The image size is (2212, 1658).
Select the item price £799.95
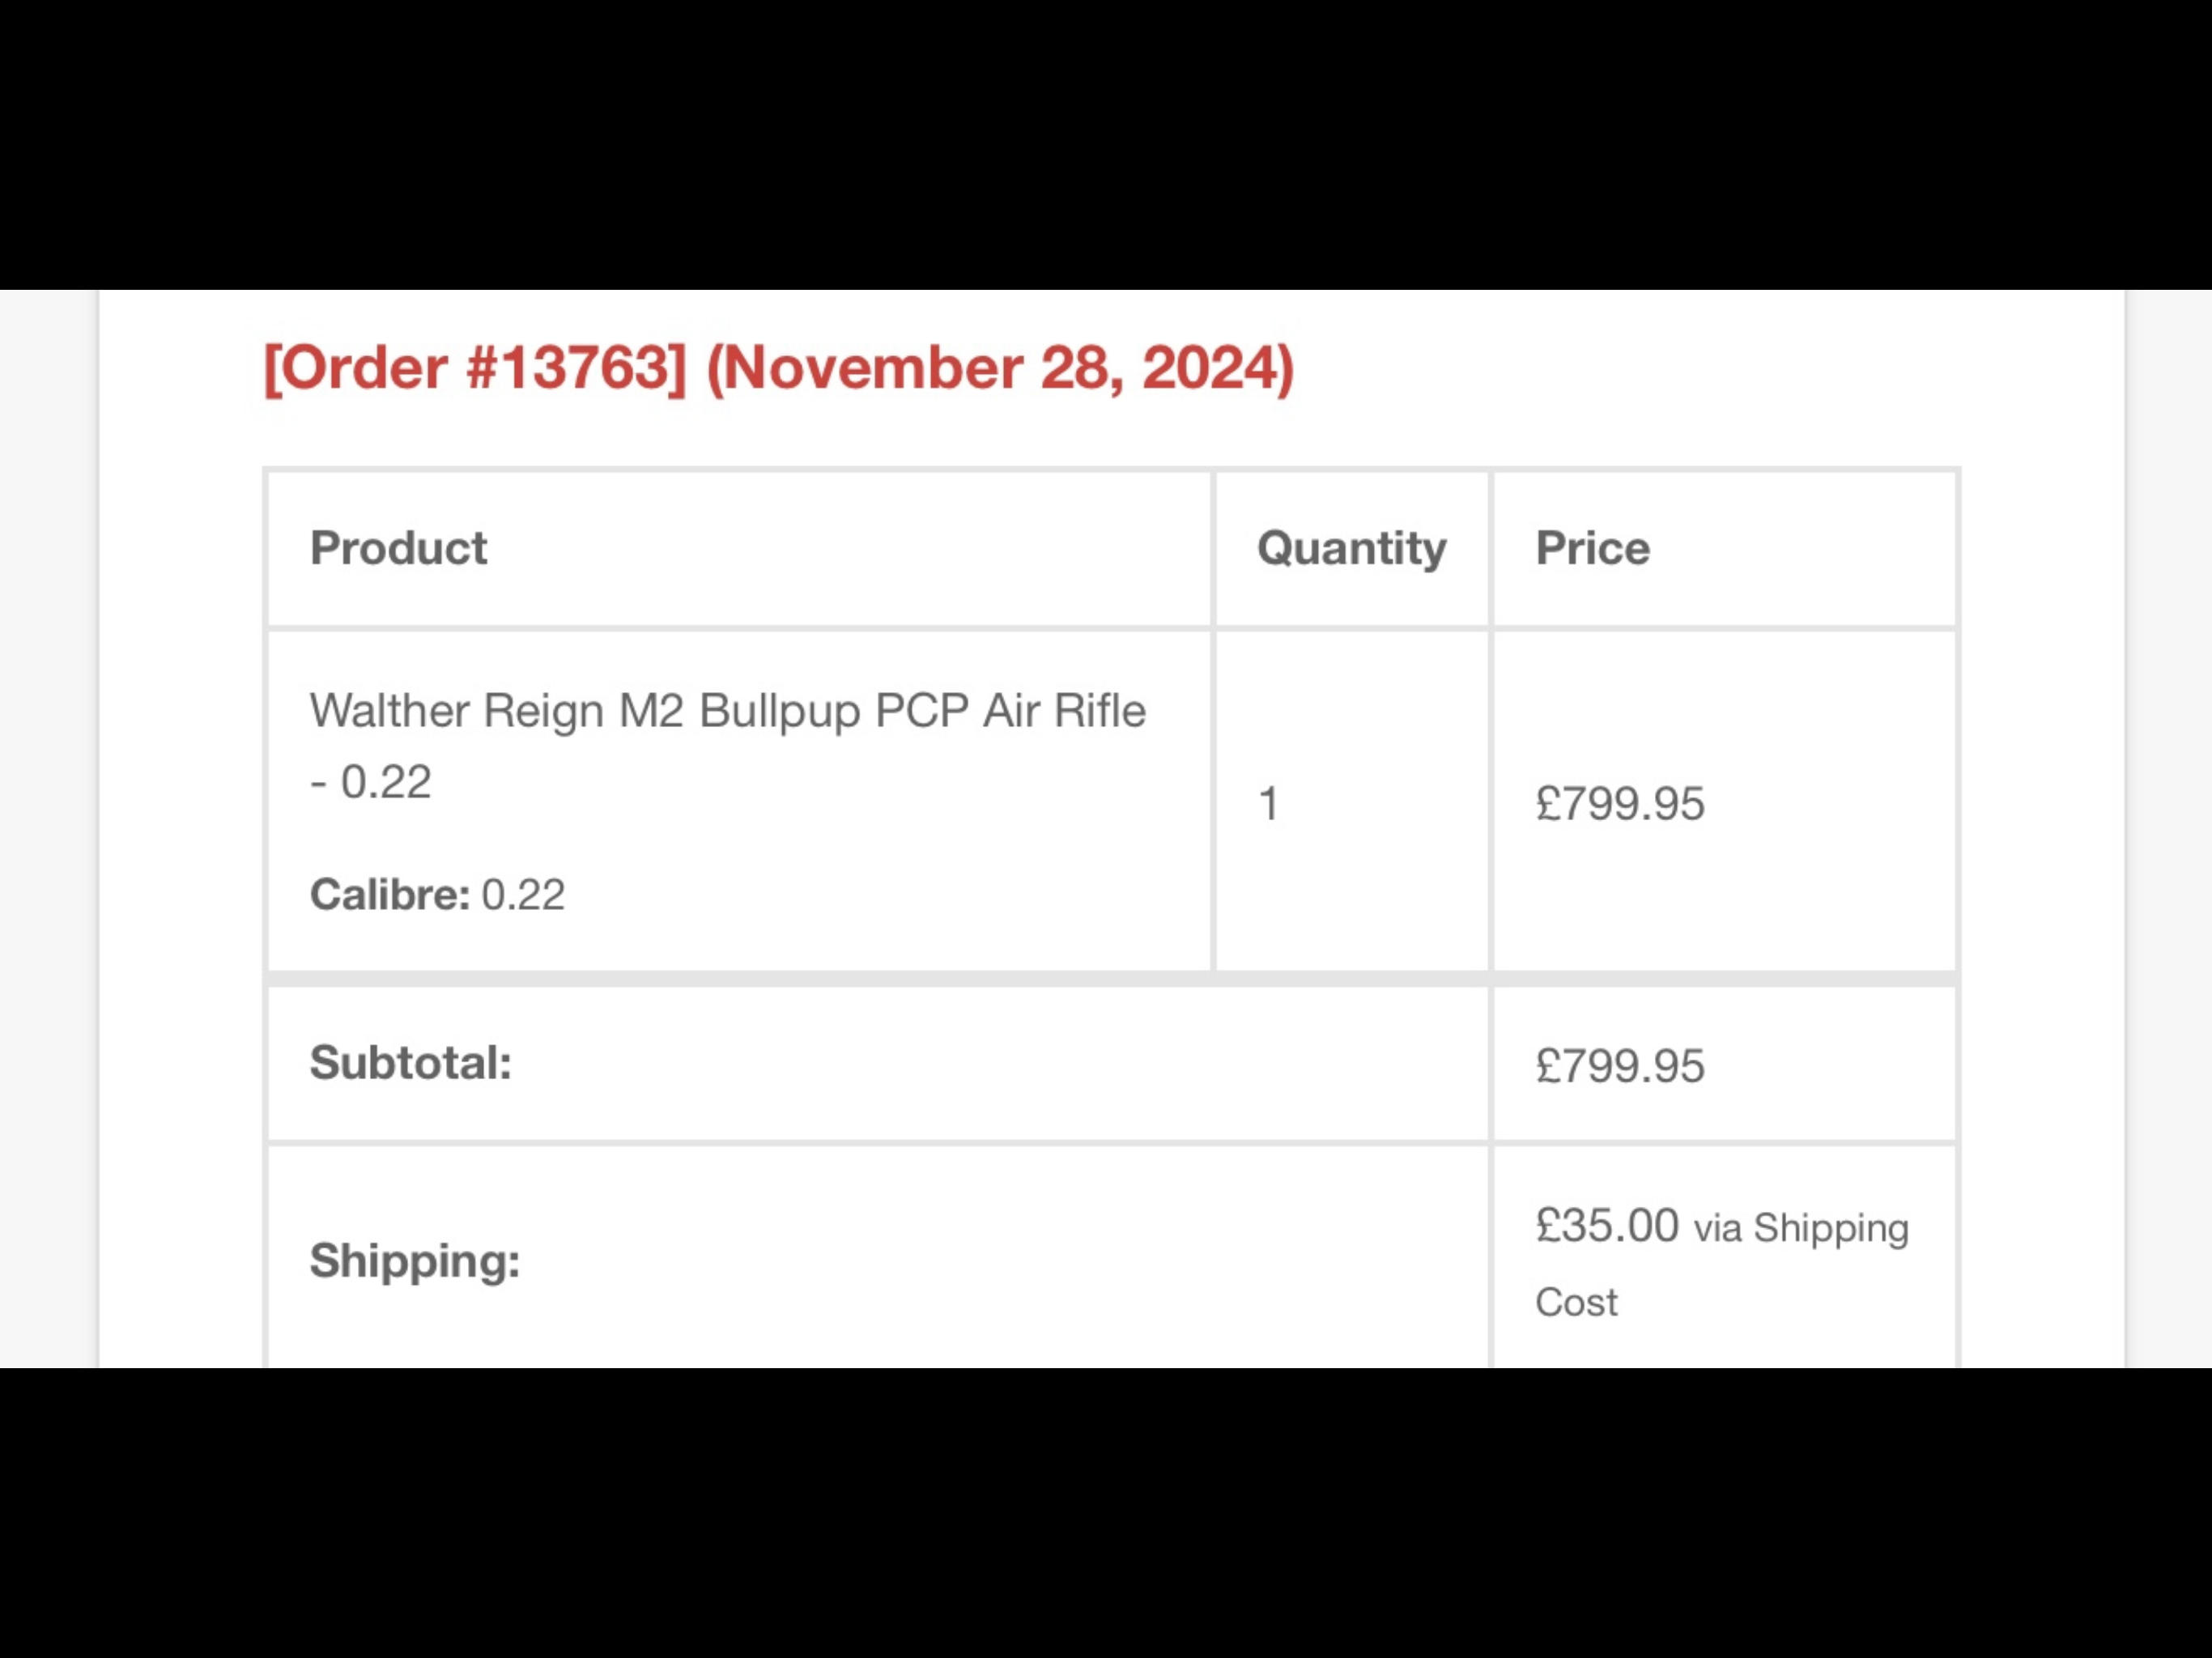tap(1620, 804)
